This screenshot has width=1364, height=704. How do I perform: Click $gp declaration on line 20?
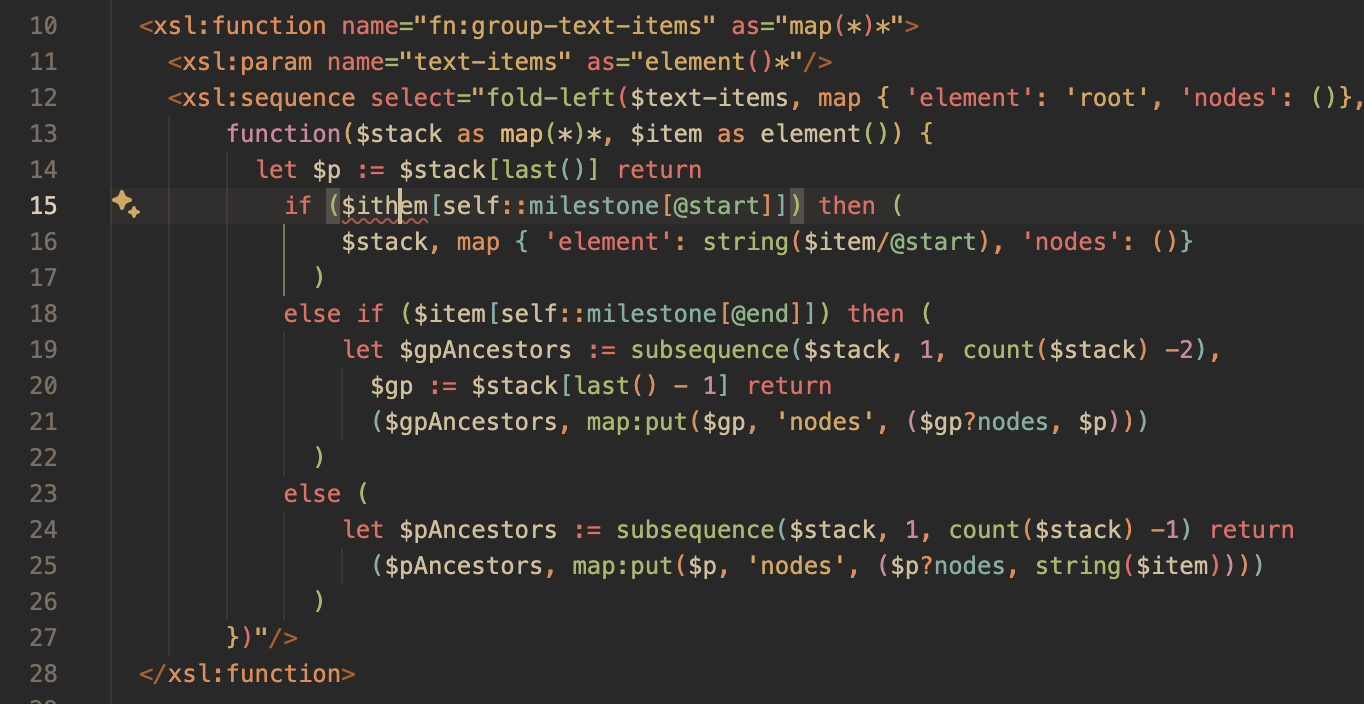[392, 385]
